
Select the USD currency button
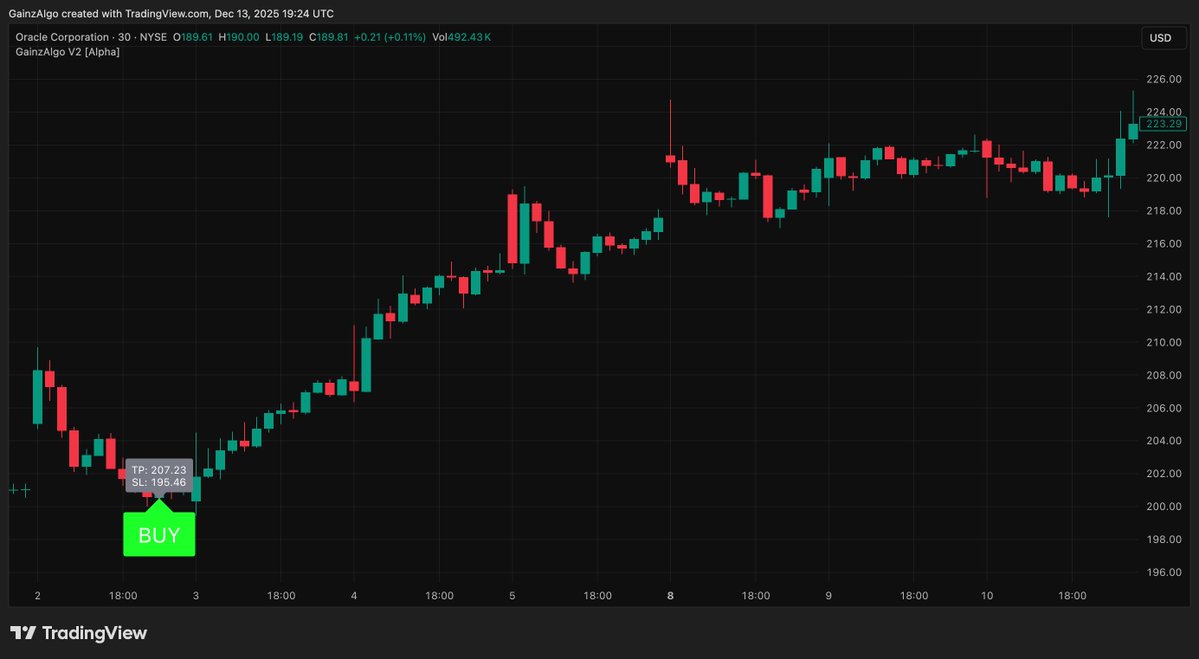coord(1162,37)
